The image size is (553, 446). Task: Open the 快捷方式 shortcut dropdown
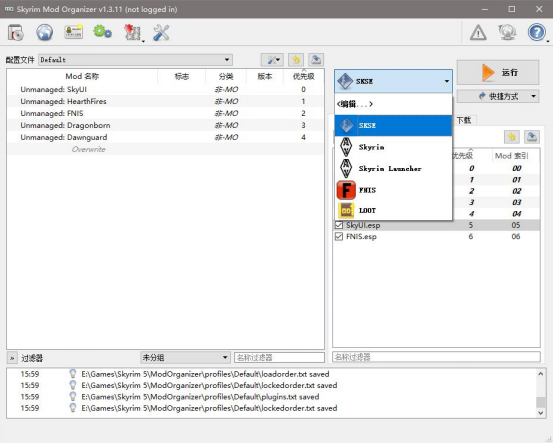pyautogui.click(x=498, y=96)
